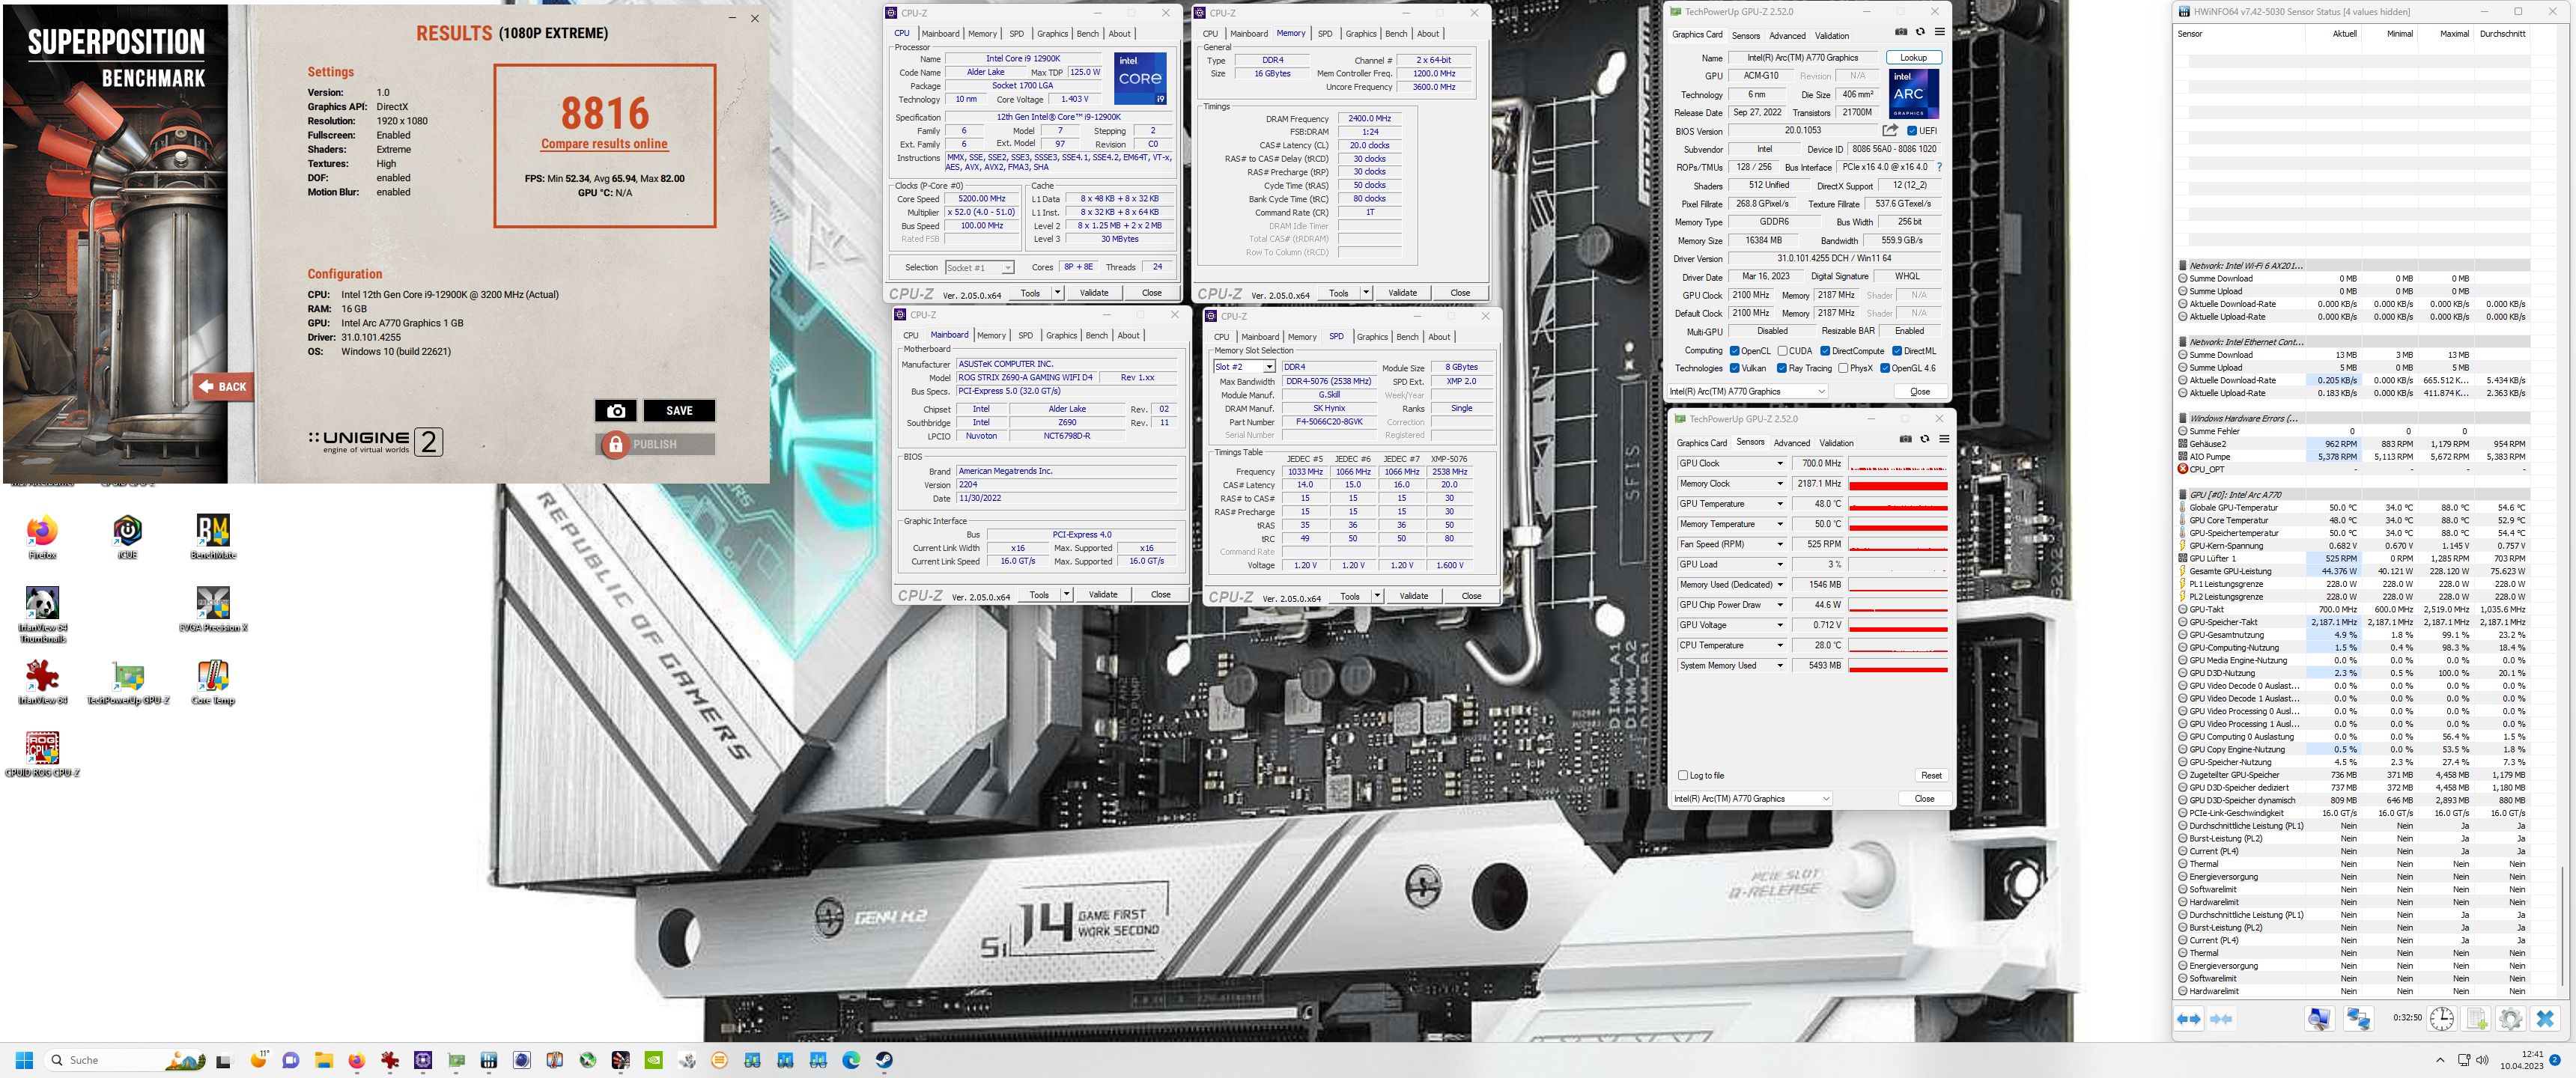Switch to About tab in CPU-Z SPD window
This screenshot has width=2576, height=1078.
click(x=1439, y=336)
